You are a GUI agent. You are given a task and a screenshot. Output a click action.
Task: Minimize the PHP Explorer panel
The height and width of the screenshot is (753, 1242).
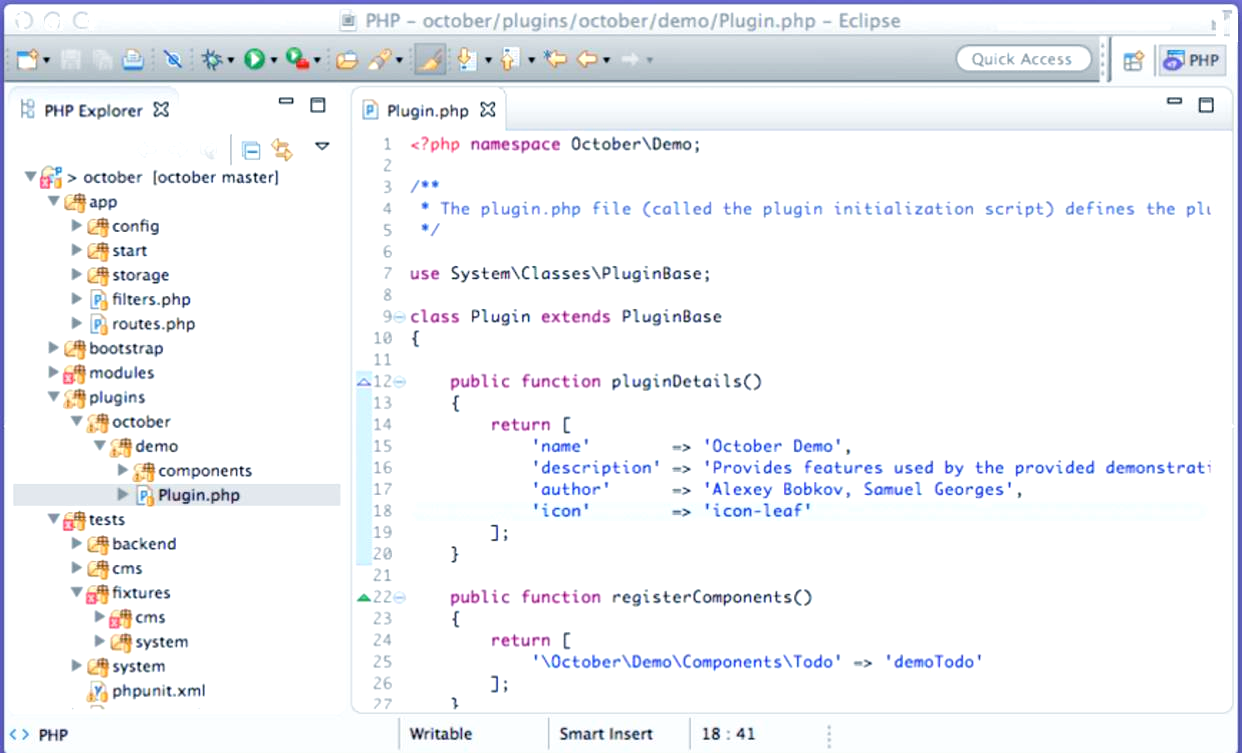point(287,101)
